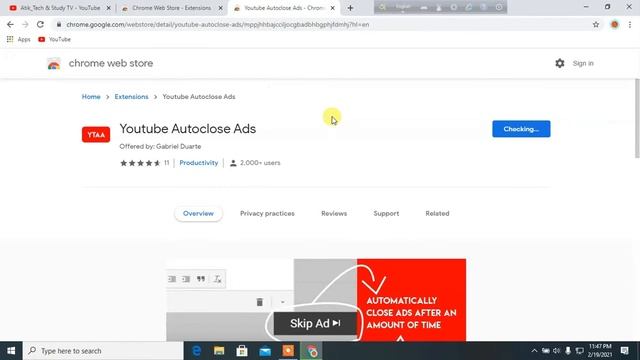The width and height of the screenshot is (640, 360).
Task: Go to Home breadcrumb
Action: [91, 97]
